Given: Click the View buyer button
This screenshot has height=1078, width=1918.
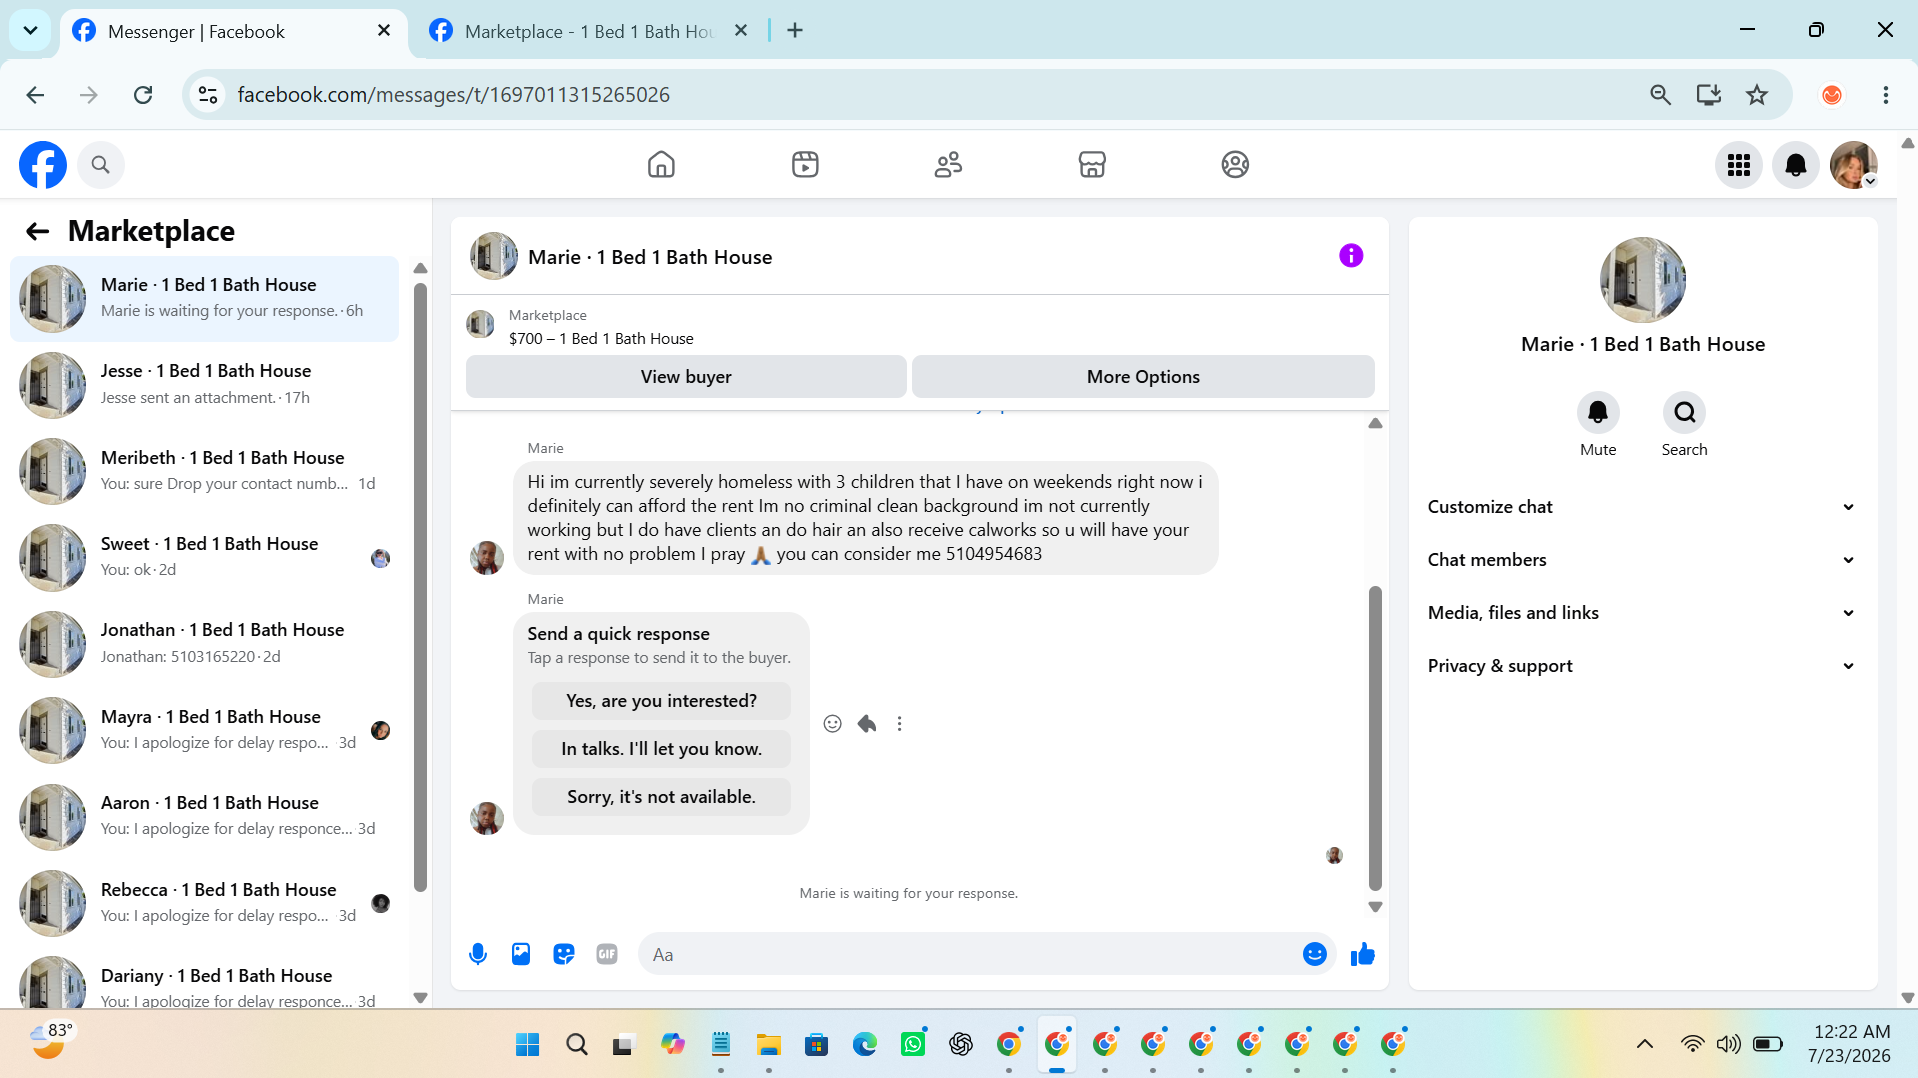Looking at the screenshot, I should (686, 377).
